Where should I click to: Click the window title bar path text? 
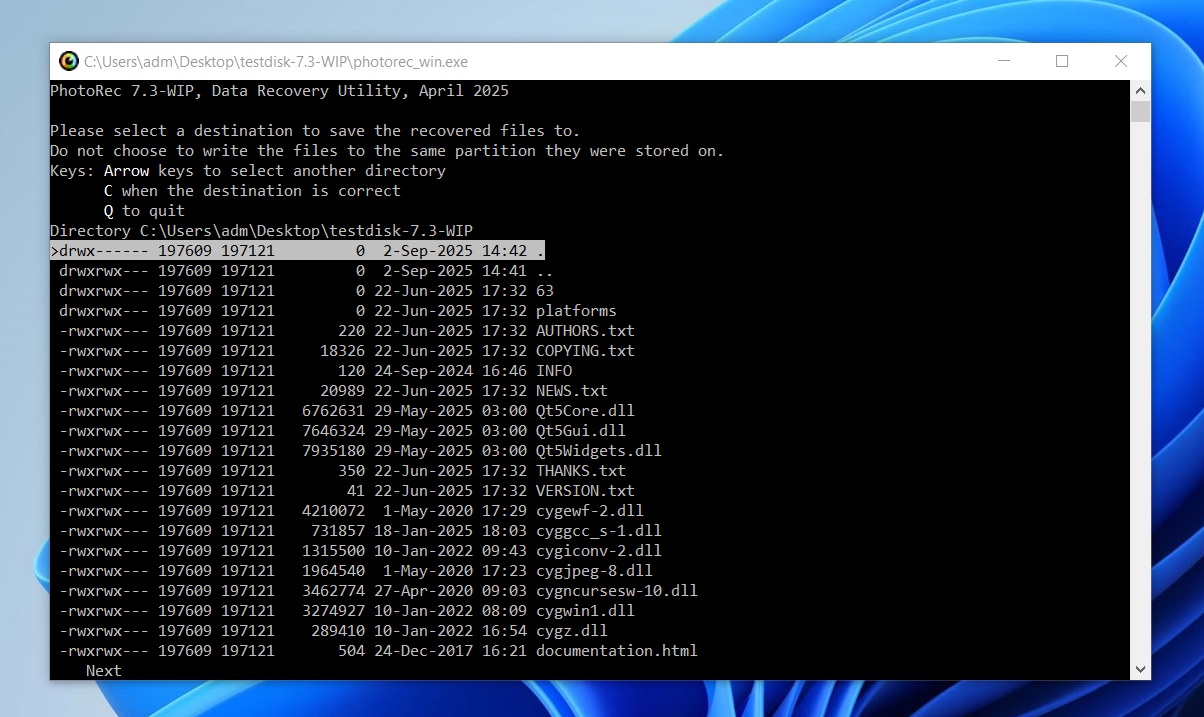click(x=276, y=62)
